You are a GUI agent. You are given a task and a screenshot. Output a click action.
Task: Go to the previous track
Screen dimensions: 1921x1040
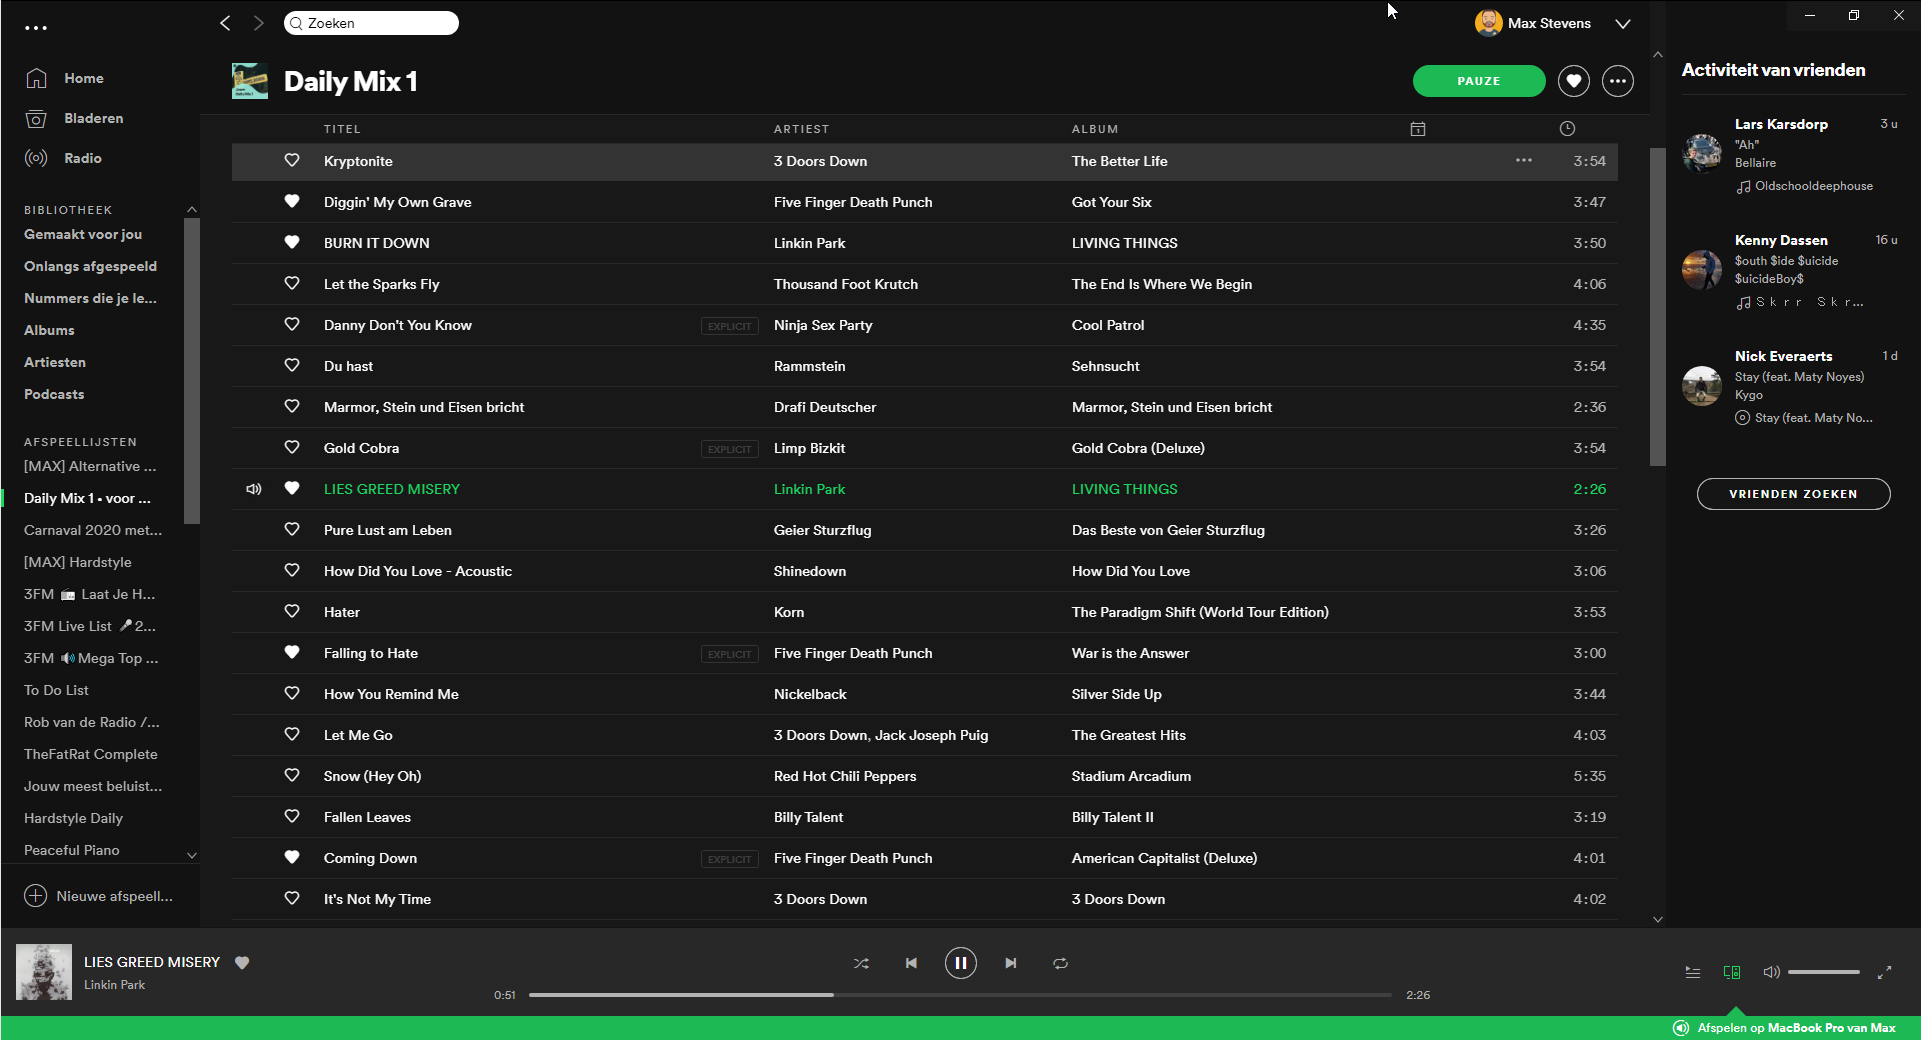click(911, 963)
